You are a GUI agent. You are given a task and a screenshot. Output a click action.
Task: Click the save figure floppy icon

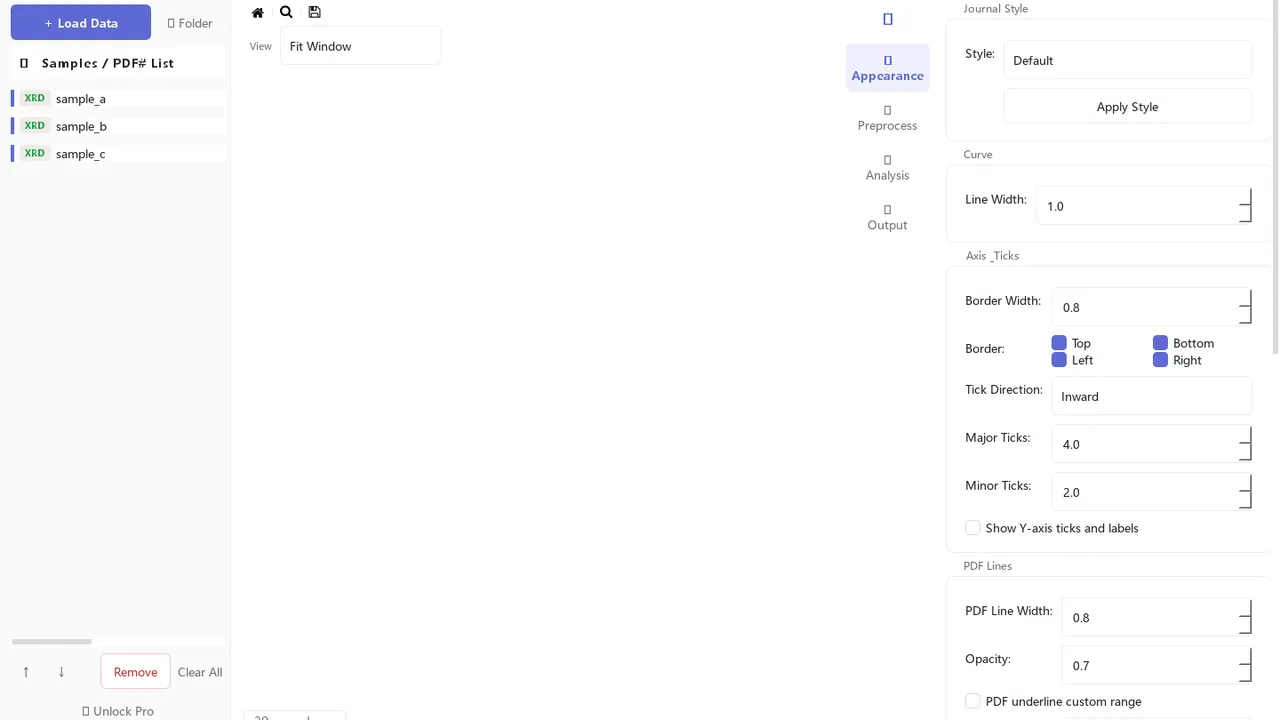(x=314, y=12)
